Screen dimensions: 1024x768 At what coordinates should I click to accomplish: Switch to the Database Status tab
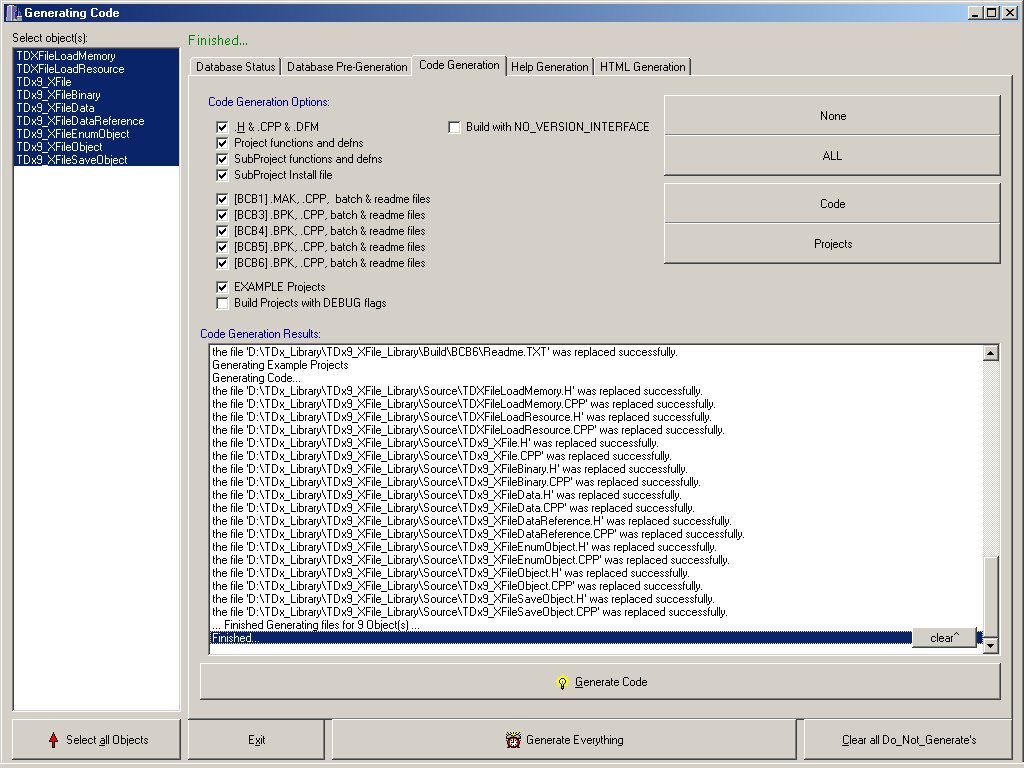(x=235, y=67)
